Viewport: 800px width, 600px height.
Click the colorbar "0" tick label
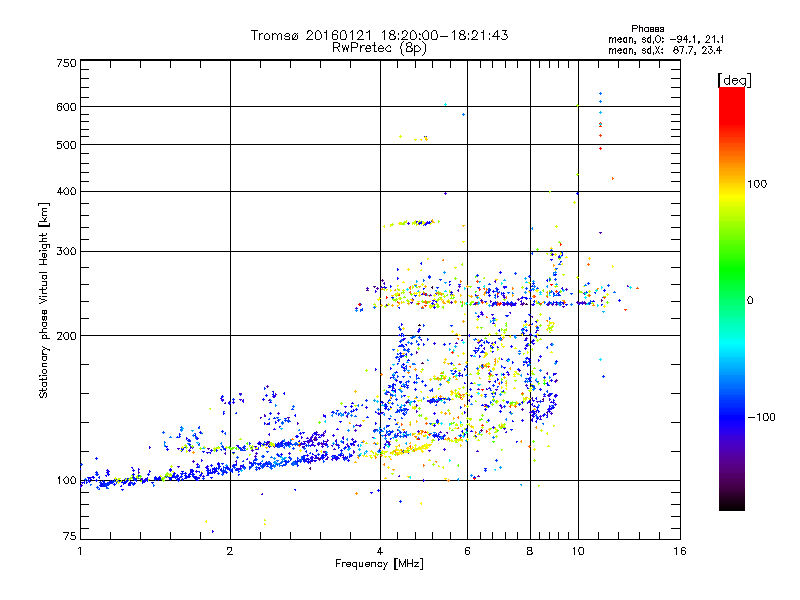tap(750, 300)
